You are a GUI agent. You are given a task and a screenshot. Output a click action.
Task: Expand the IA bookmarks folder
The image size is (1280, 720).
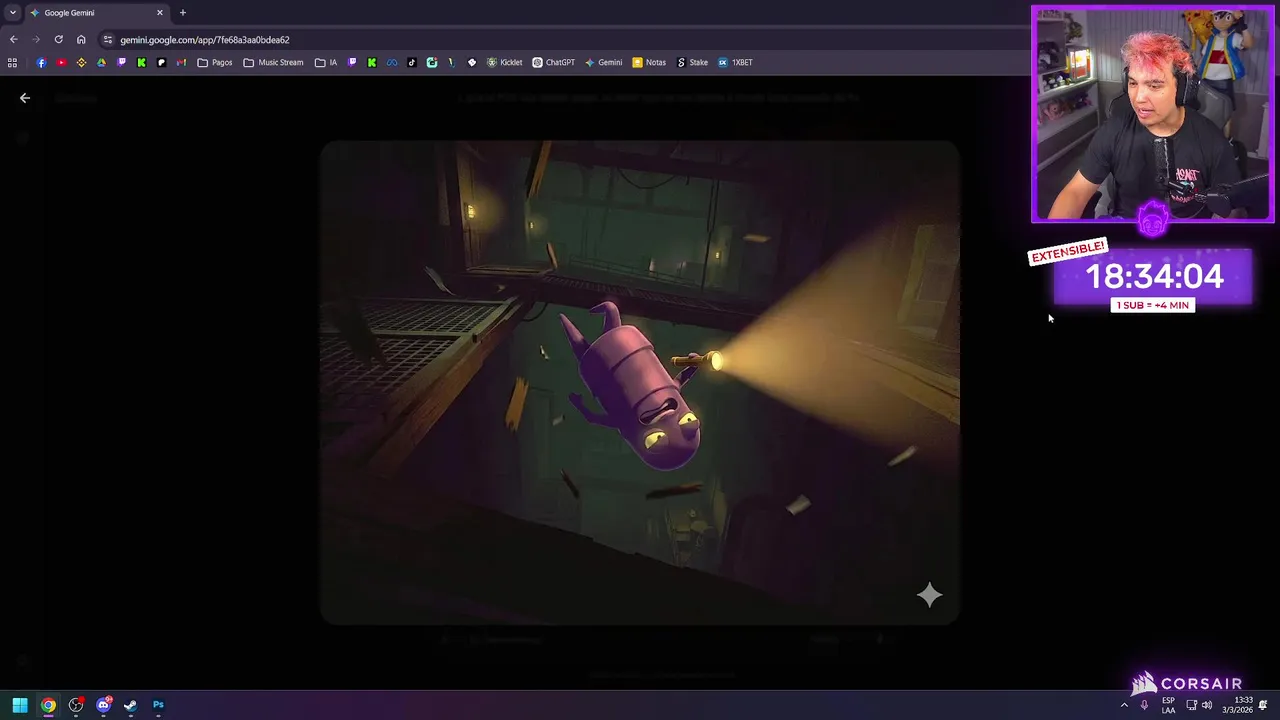(326, 62)
